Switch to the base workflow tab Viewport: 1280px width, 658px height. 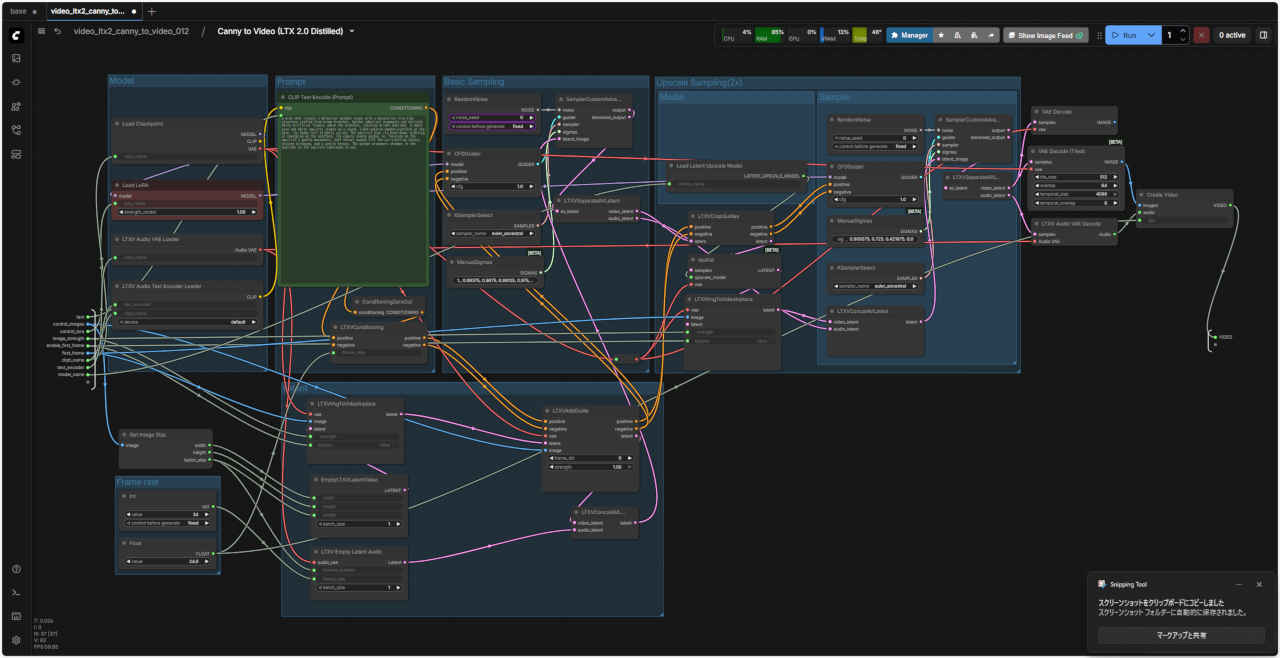coord(18,11)
